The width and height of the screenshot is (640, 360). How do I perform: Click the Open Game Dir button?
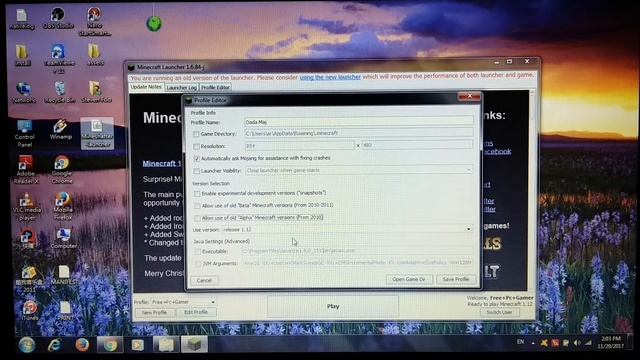(x=409, y=279)
